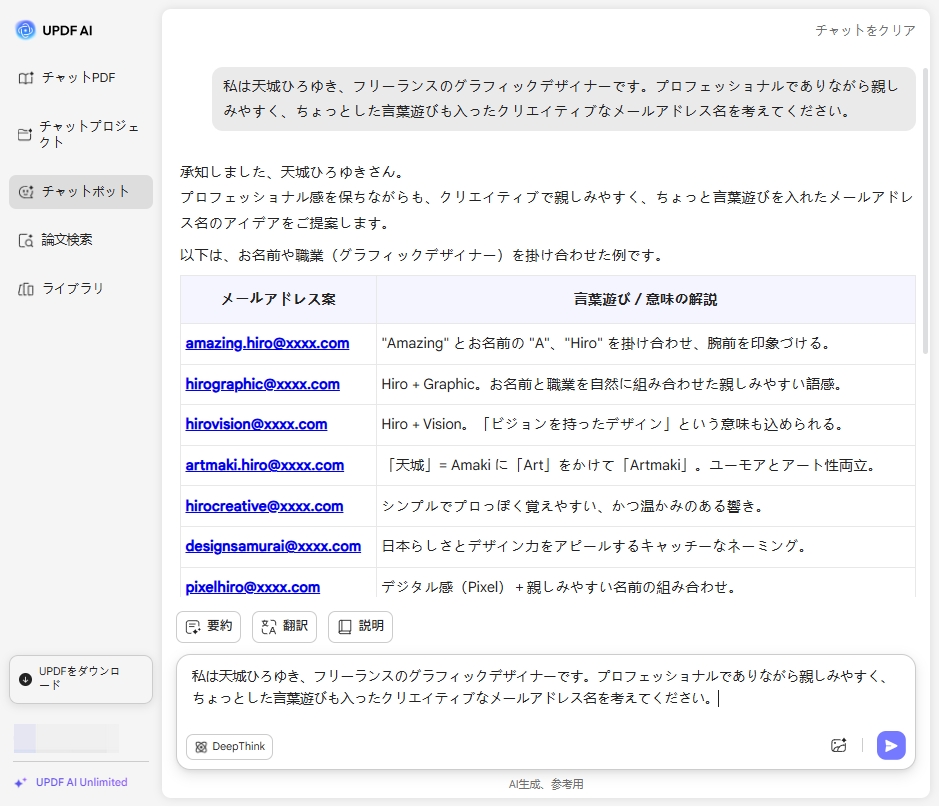Open チャットプロジェクト in the sidebar
The image size is (939, 807).
tap(81, 134)
